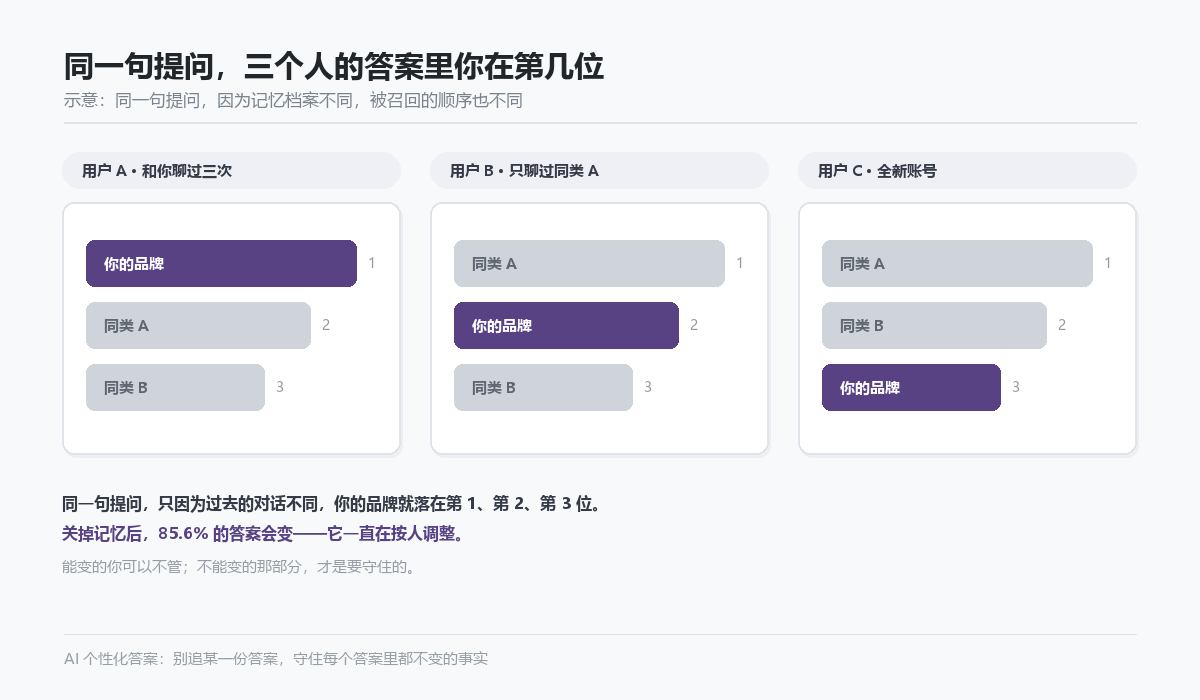Click the purple line starting with 关掉记忆后，85.6%

[x=265, y=534]
